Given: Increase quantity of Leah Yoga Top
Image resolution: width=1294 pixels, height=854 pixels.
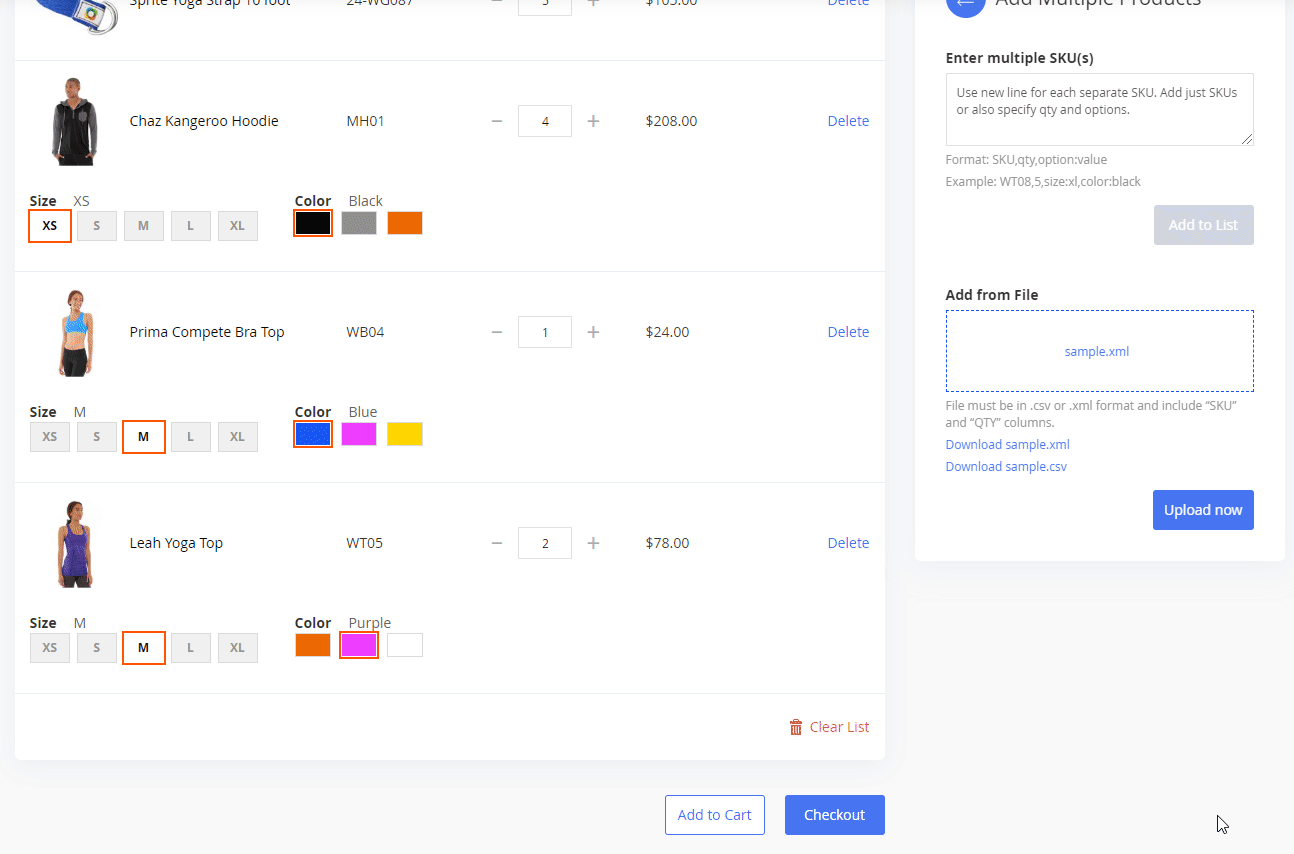Looking at the screenshot, I should coord(593,543).
